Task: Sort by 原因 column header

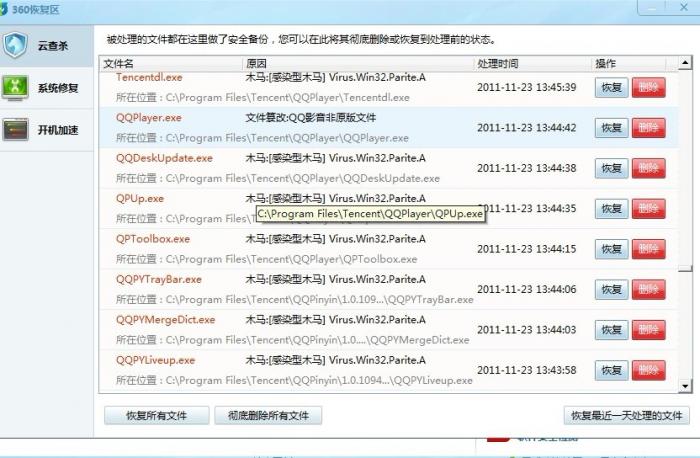Action: (358, 63)
